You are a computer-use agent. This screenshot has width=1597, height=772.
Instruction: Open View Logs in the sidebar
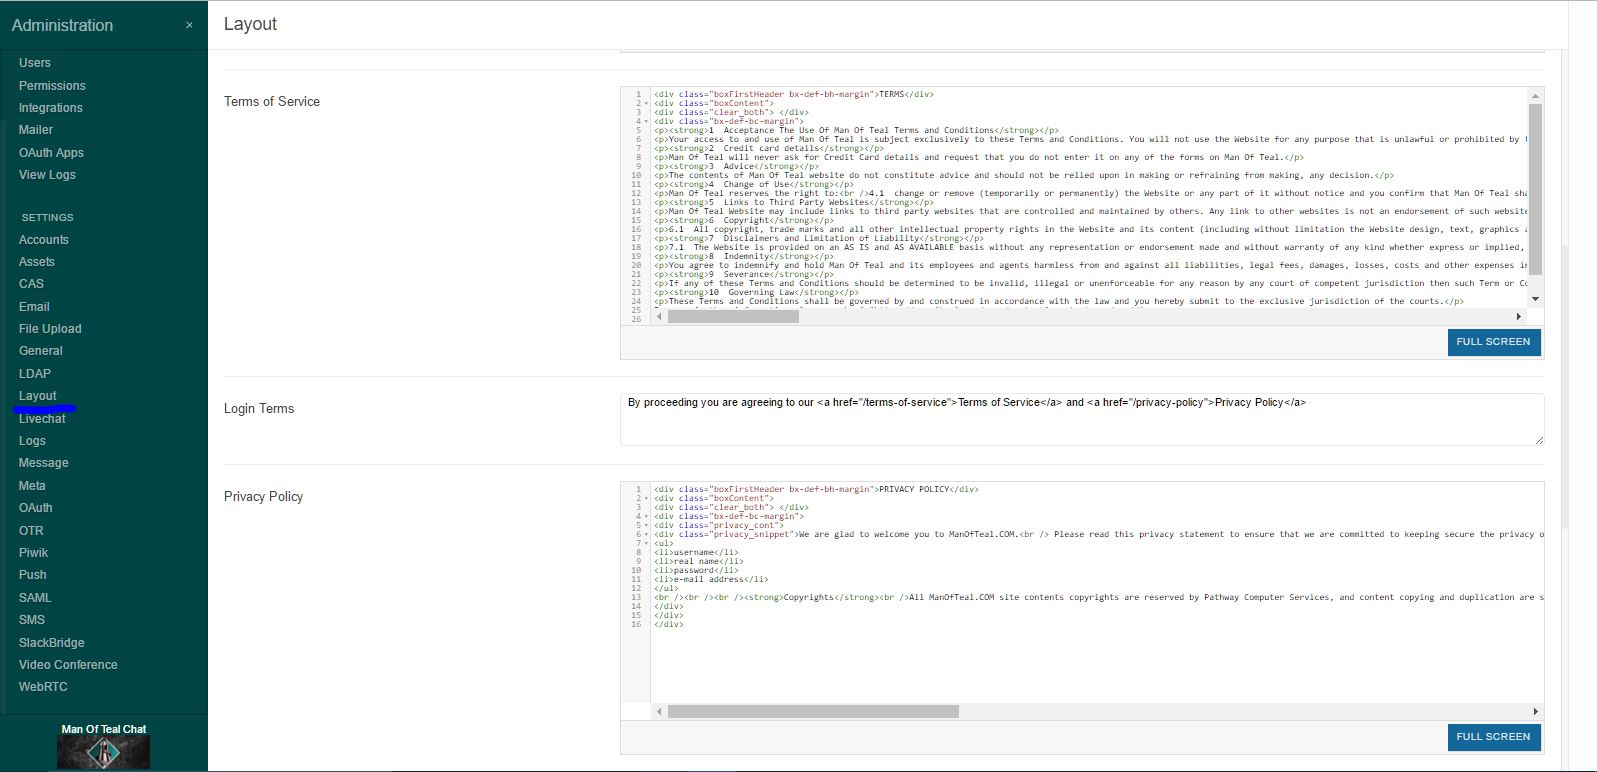click(47, 175)
